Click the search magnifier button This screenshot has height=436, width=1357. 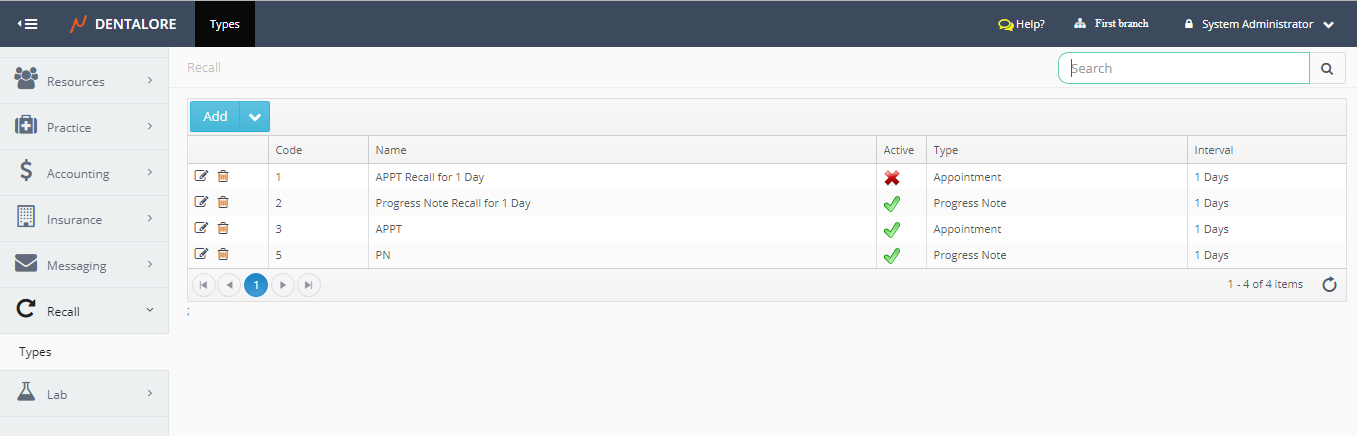click(1327, 68)
